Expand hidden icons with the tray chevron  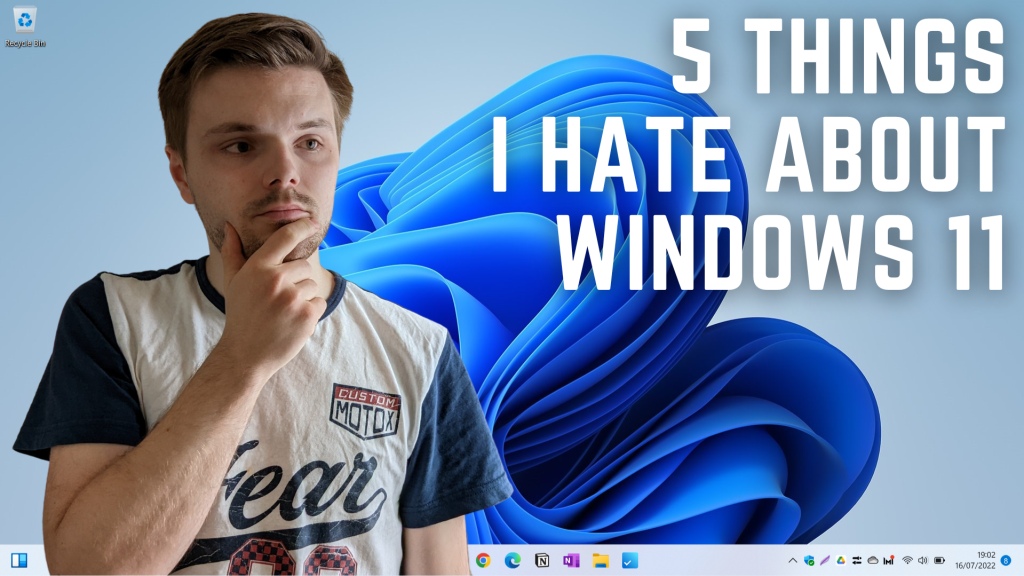[x=791, y=561]
